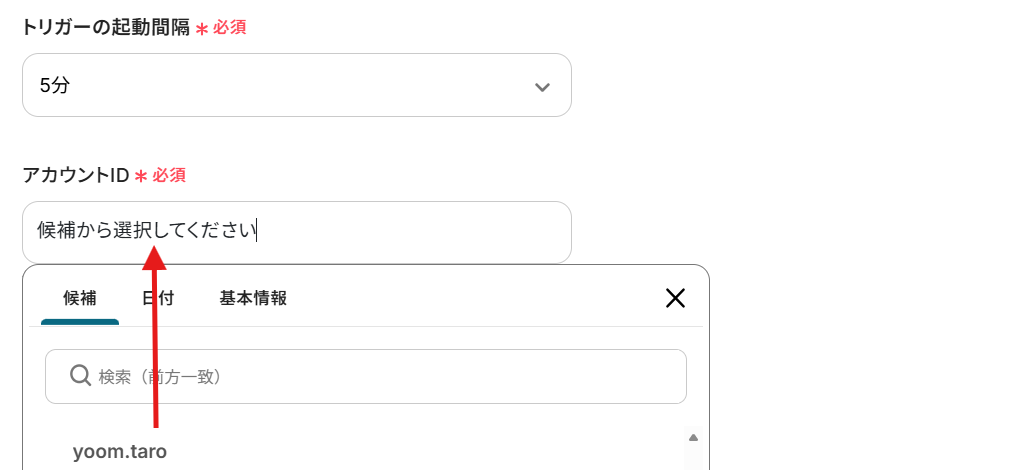Viewport: 1027px width, 470px height.
Task: Switch to the 日付 tab
Action: (158, 298)
